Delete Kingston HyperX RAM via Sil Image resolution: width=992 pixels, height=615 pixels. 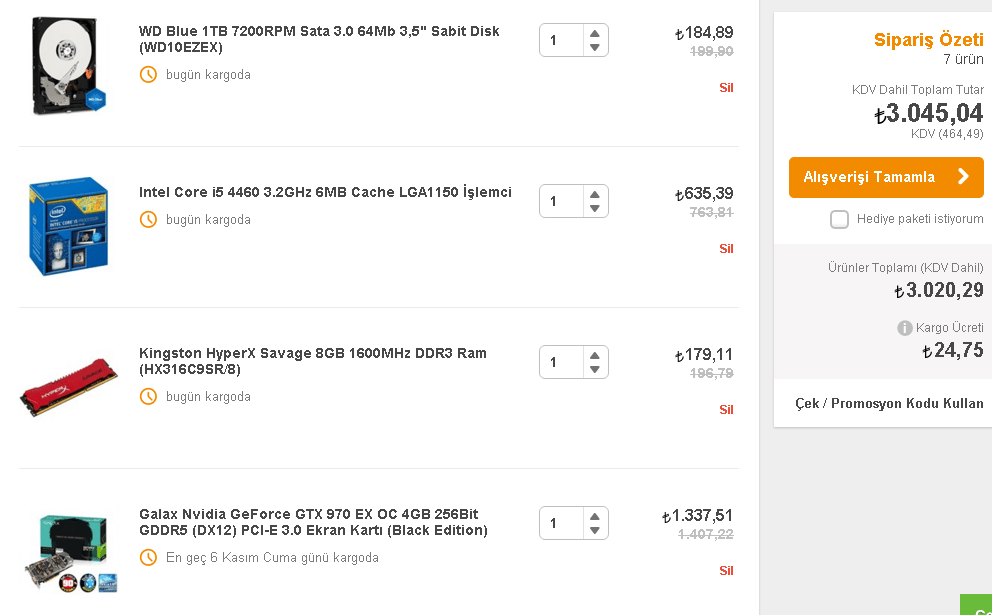[726, 410]
